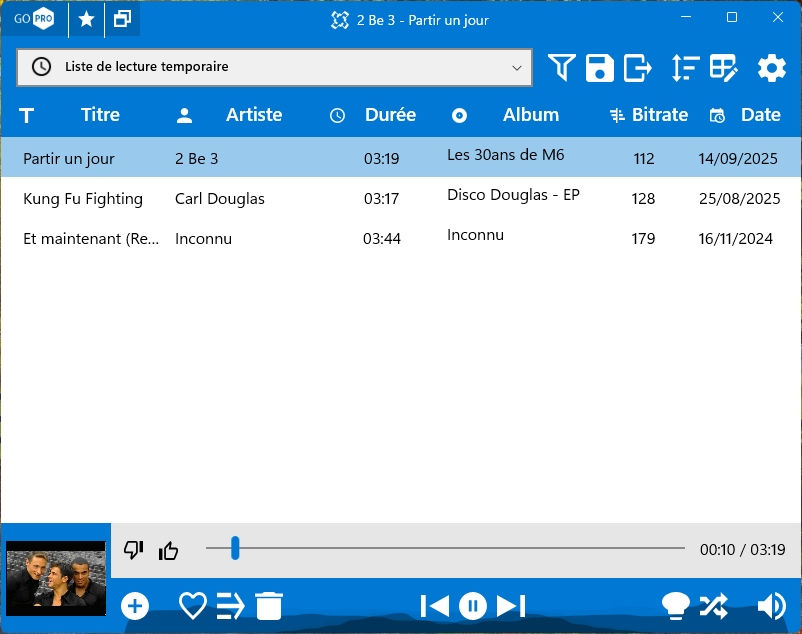Mark the track as favorite with the heart

coord(193,606)
